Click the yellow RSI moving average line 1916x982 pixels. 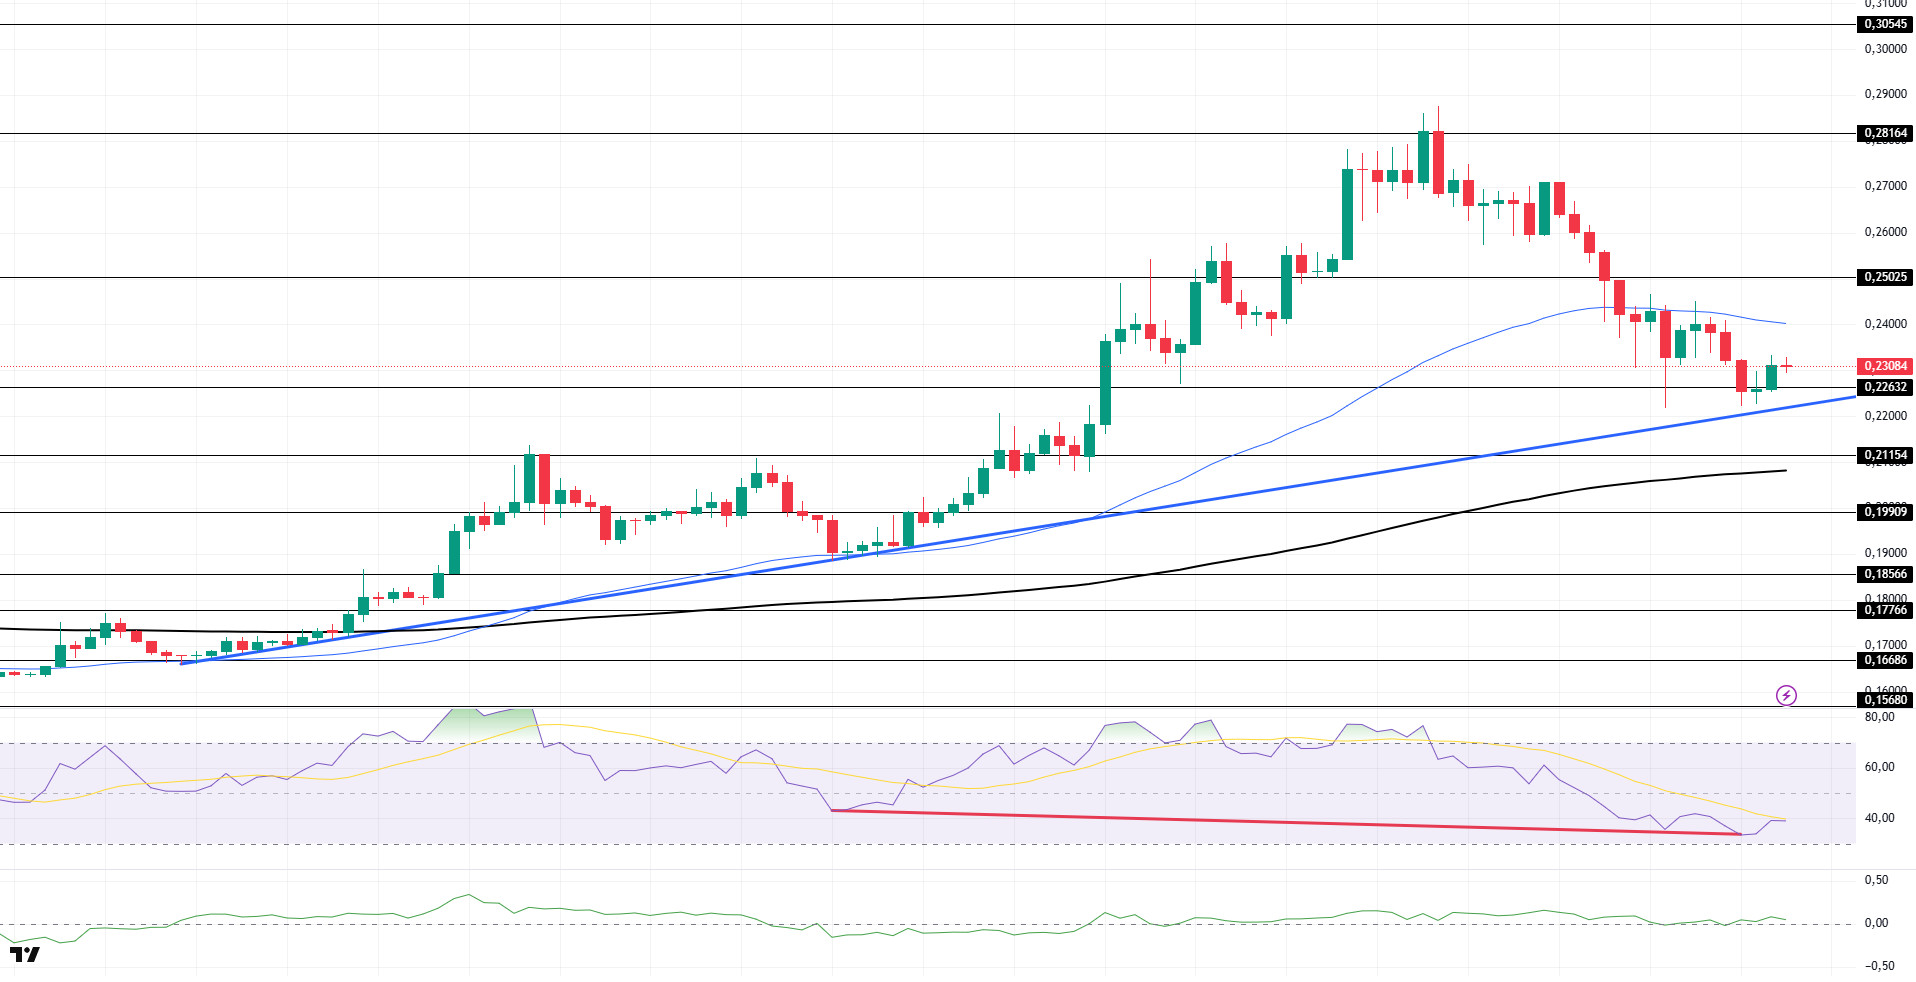tap(1000, 786)
